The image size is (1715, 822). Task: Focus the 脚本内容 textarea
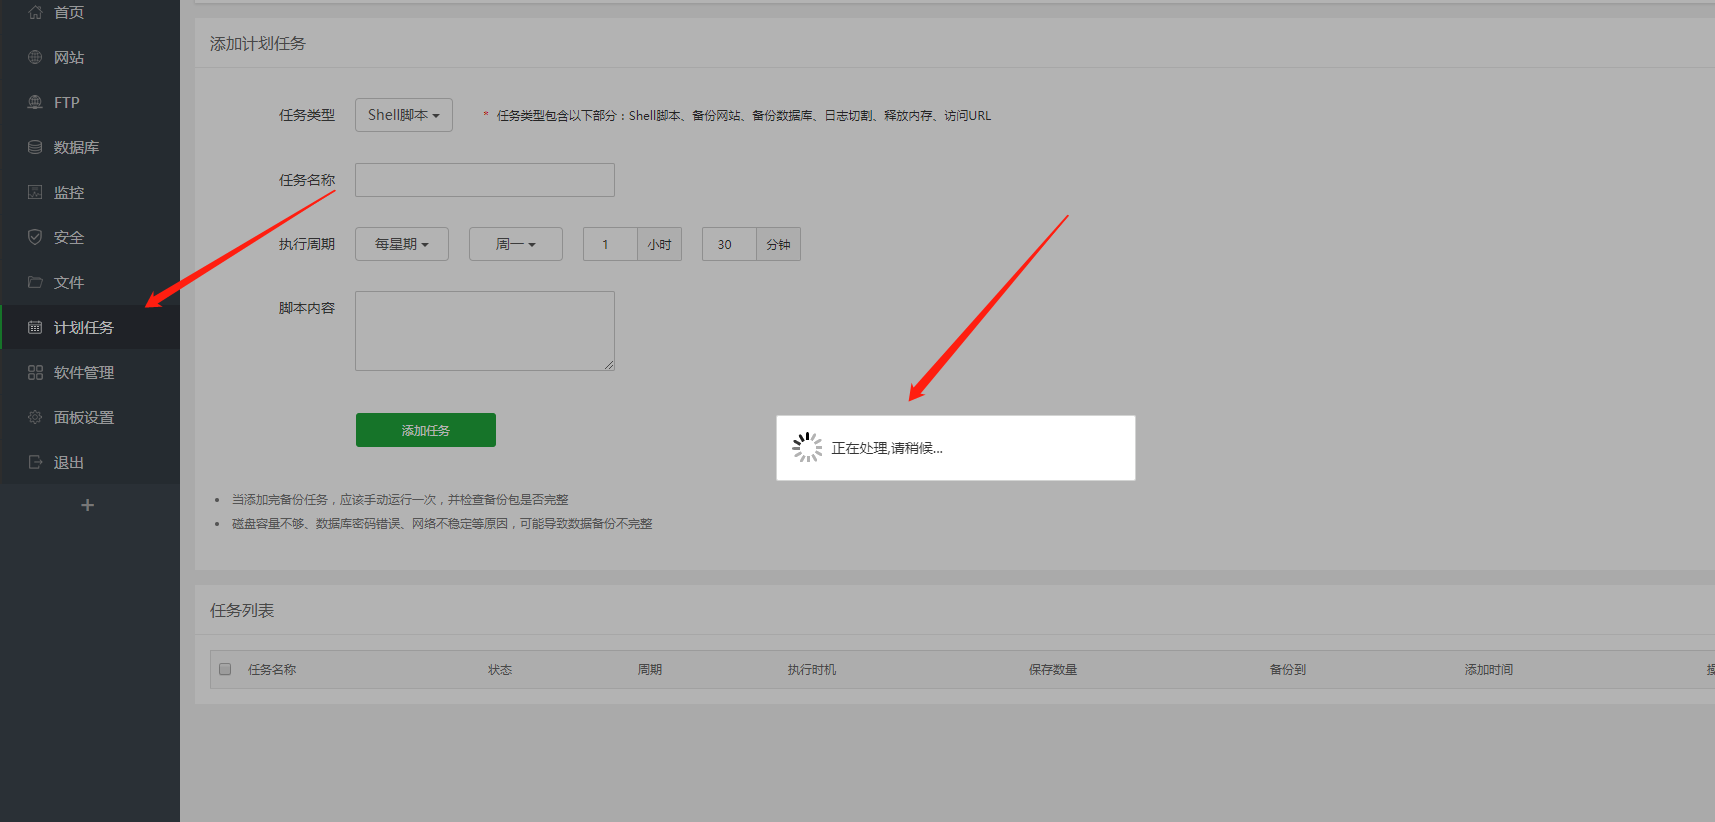coord(484,331)
